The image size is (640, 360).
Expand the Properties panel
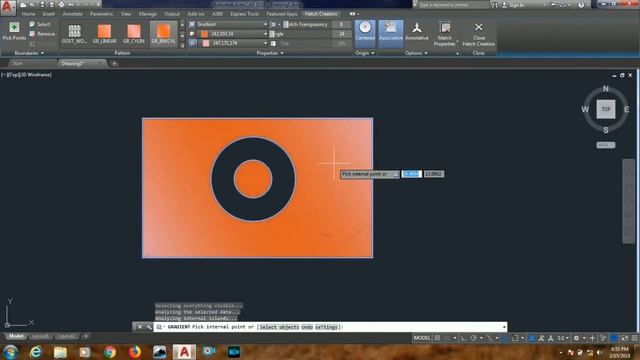pyautogui.click(x=270, y=53)
